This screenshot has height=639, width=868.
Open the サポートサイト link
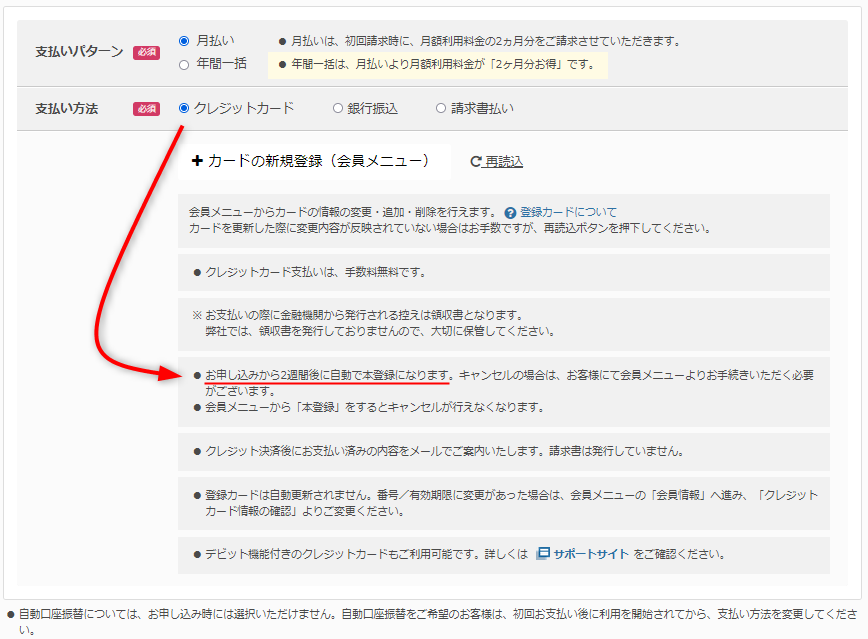tap(591, 553)
